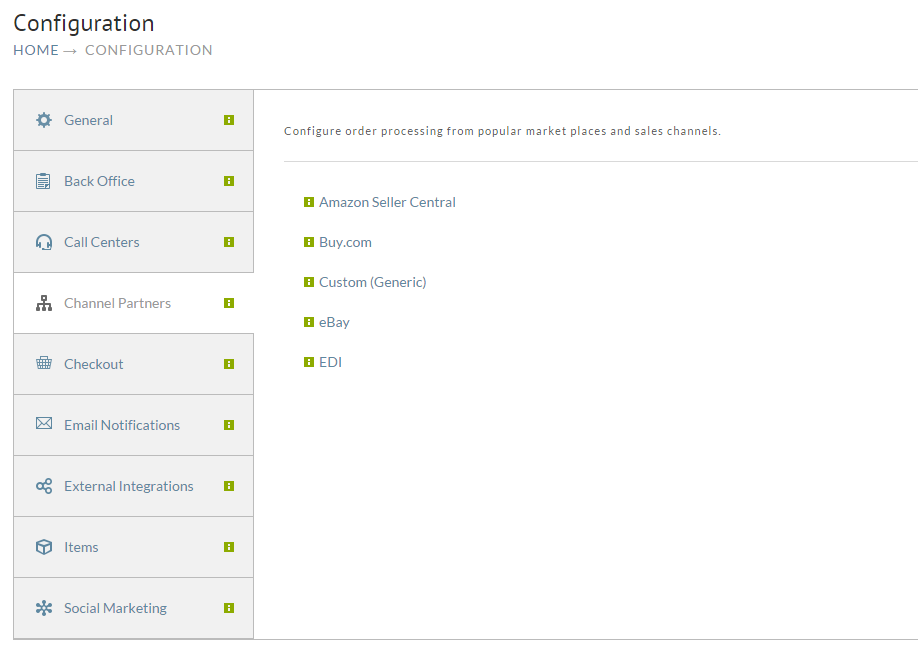The height and width of the screenshot is (647, 918).
Task: Switch to Back Office tab
Action: point(133,181)
